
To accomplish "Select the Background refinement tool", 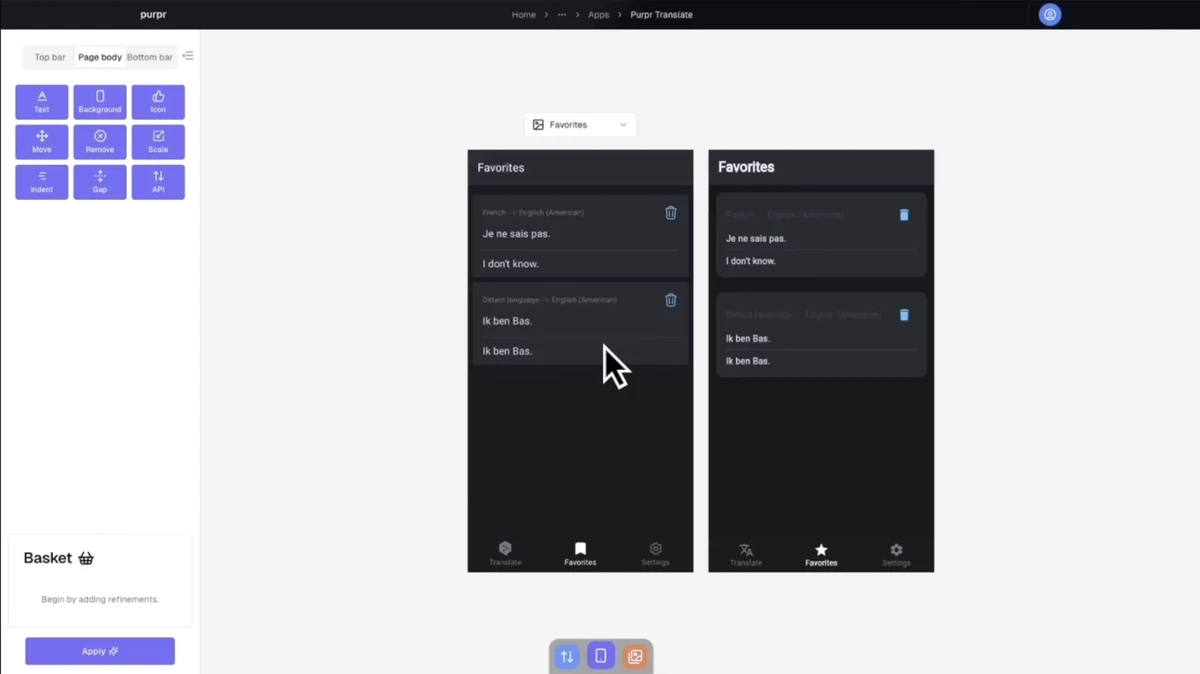I will pyautogui.click(x=100, y=102).
